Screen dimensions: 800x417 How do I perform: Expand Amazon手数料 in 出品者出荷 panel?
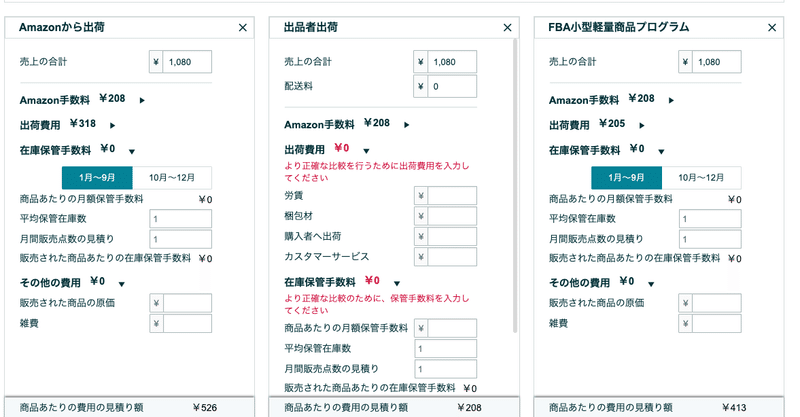[x=407, y=125]
